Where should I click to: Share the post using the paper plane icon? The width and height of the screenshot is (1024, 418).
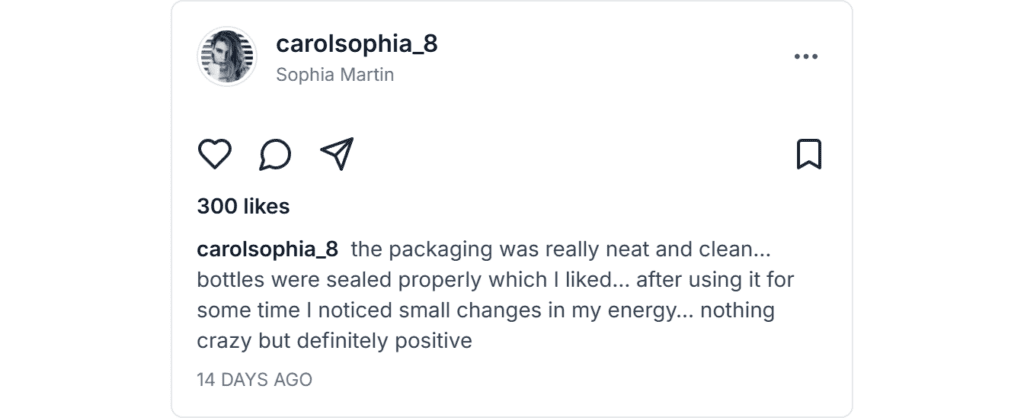(337, 154)
